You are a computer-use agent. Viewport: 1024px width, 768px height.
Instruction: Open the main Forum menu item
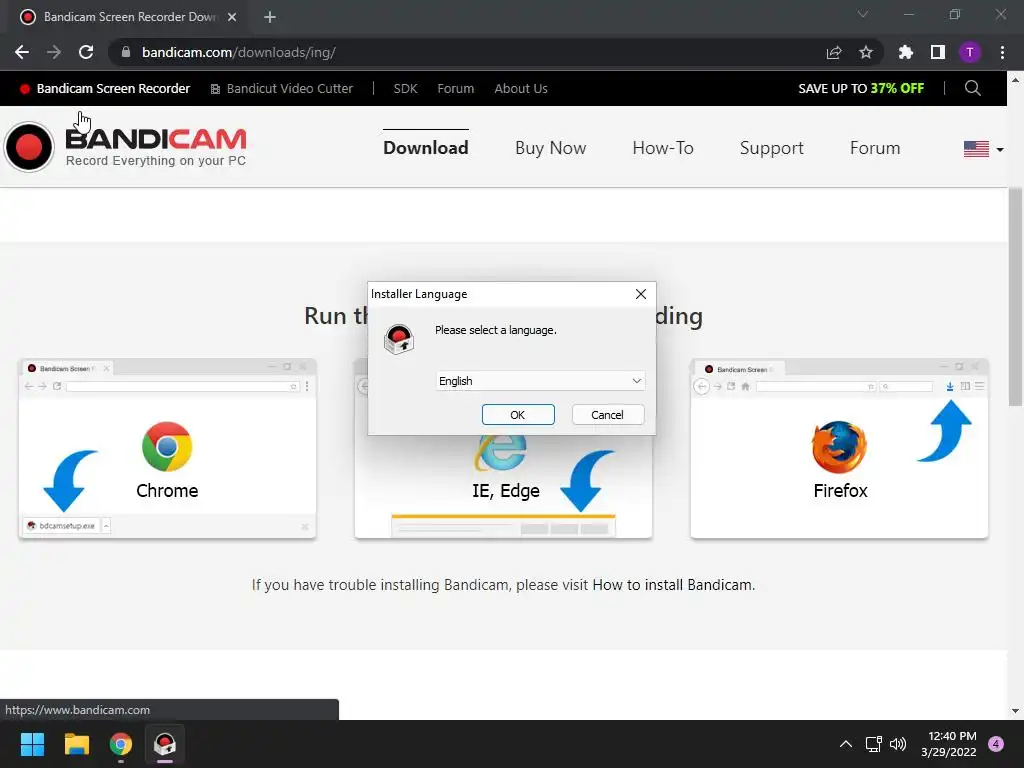[874, 148]
